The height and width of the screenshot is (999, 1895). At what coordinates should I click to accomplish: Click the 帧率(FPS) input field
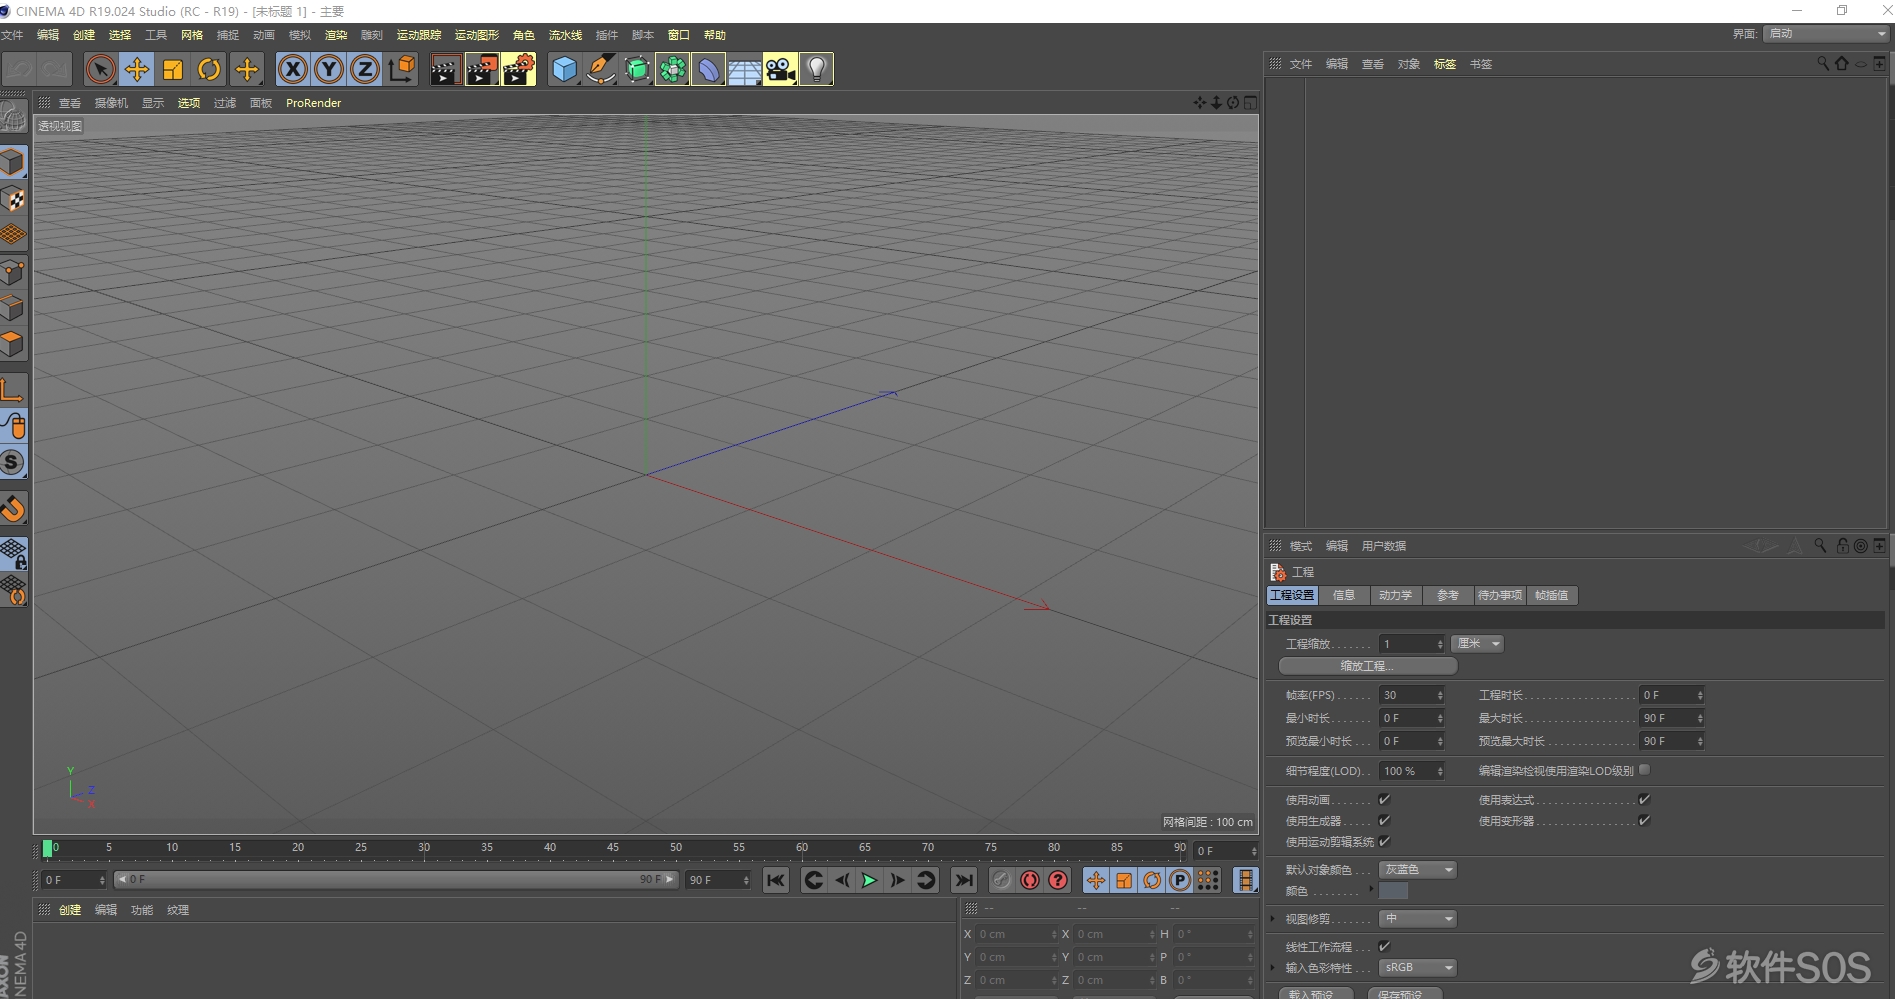click(x=1412, y=695)
